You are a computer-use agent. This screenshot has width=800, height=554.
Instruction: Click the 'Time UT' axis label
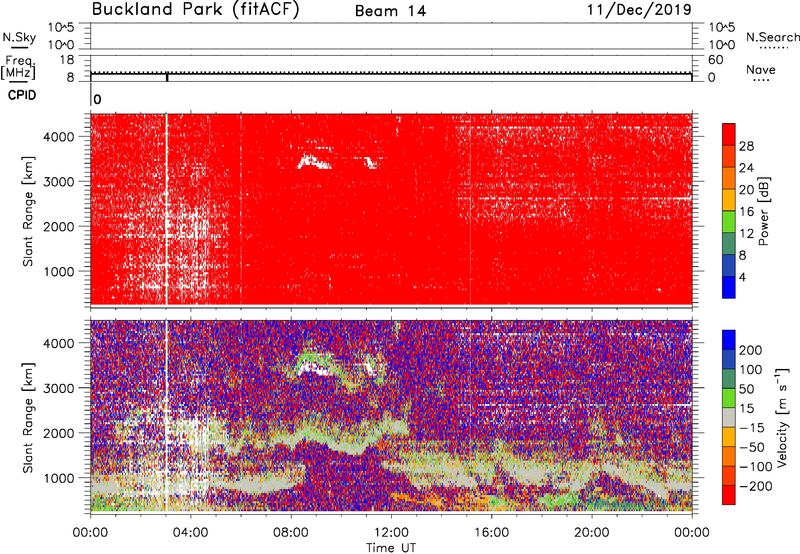click(x=391, y=547)
